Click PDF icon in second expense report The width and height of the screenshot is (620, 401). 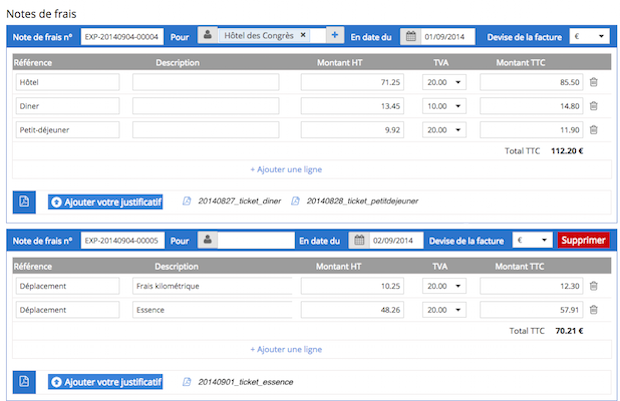26,382
